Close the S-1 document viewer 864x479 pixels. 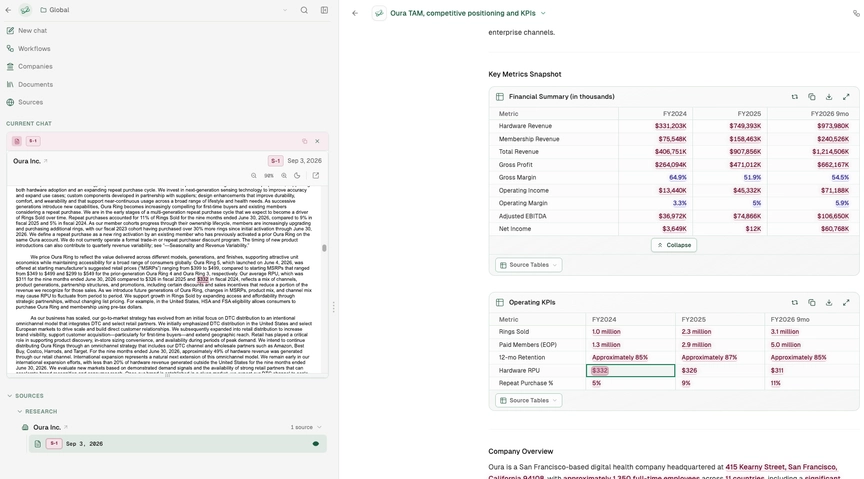click(x=317, y=141)
